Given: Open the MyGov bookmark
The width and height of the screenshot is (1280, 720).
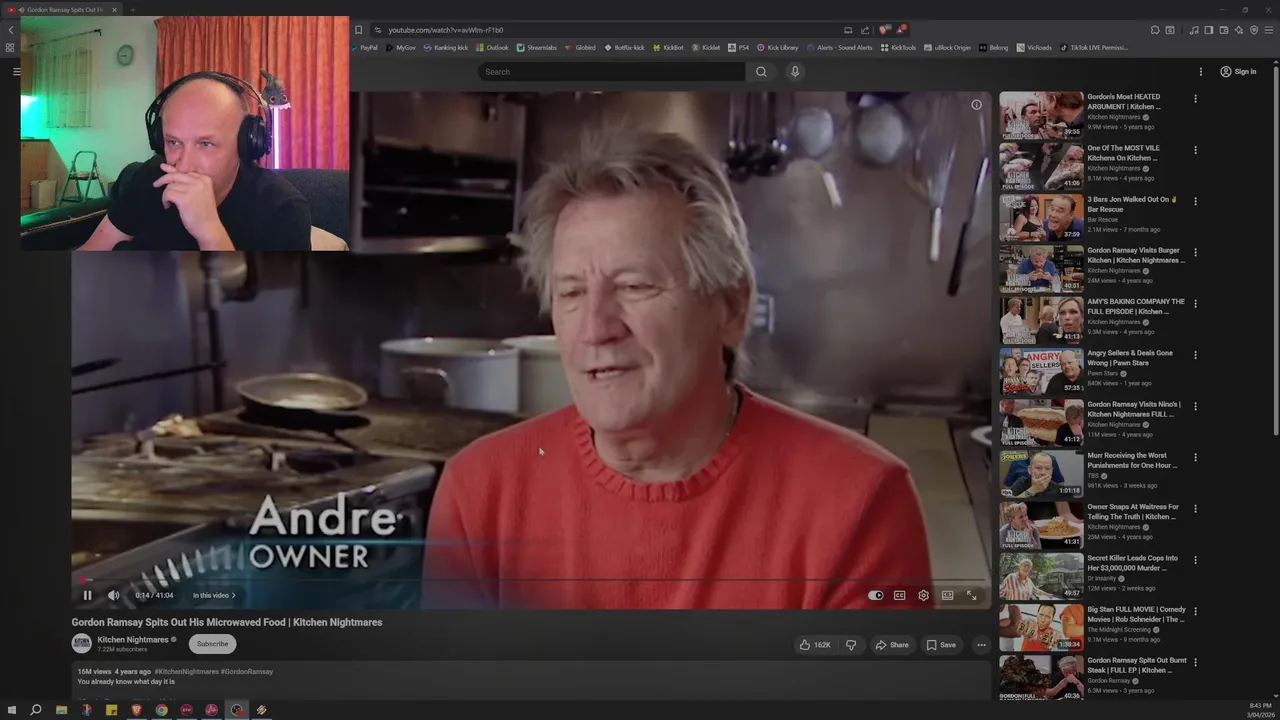Looking at the screenshot, I should pos(401,47).
